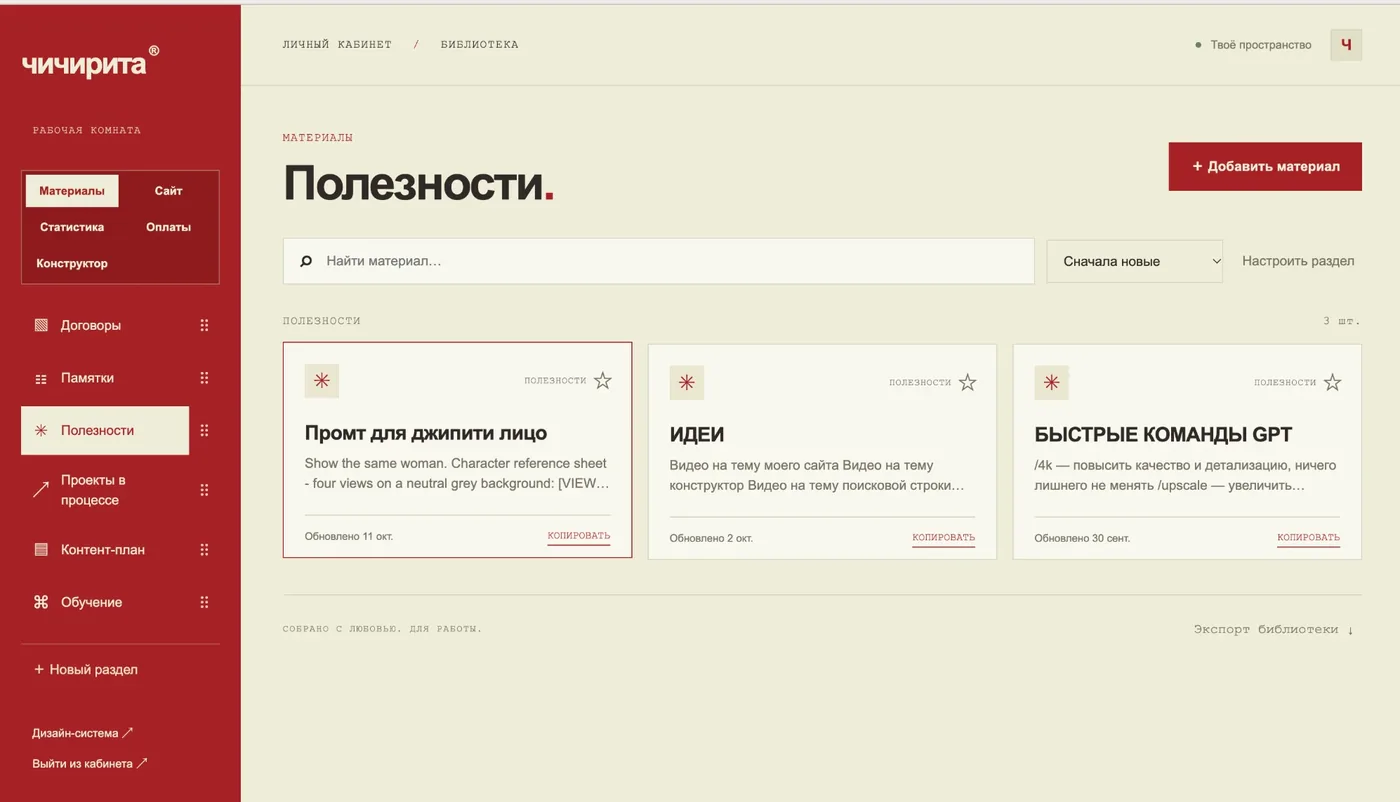Copy the БЫСТРЫЕ КОМАНДЫ GPT card content
The width and height of the screenshot is (1400, 802).
tap(1308, 538)
